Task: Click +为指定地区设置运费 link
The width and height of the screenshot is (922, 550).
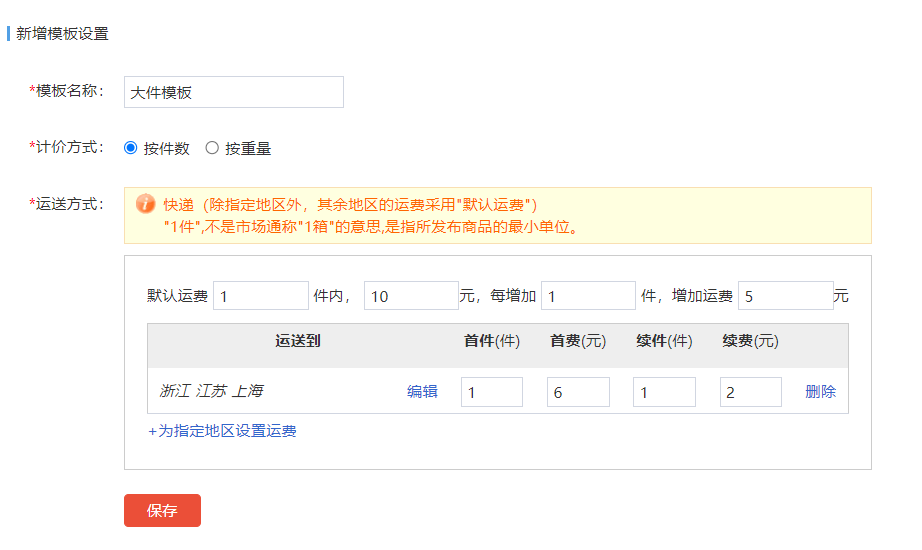Action: (222, 431)
